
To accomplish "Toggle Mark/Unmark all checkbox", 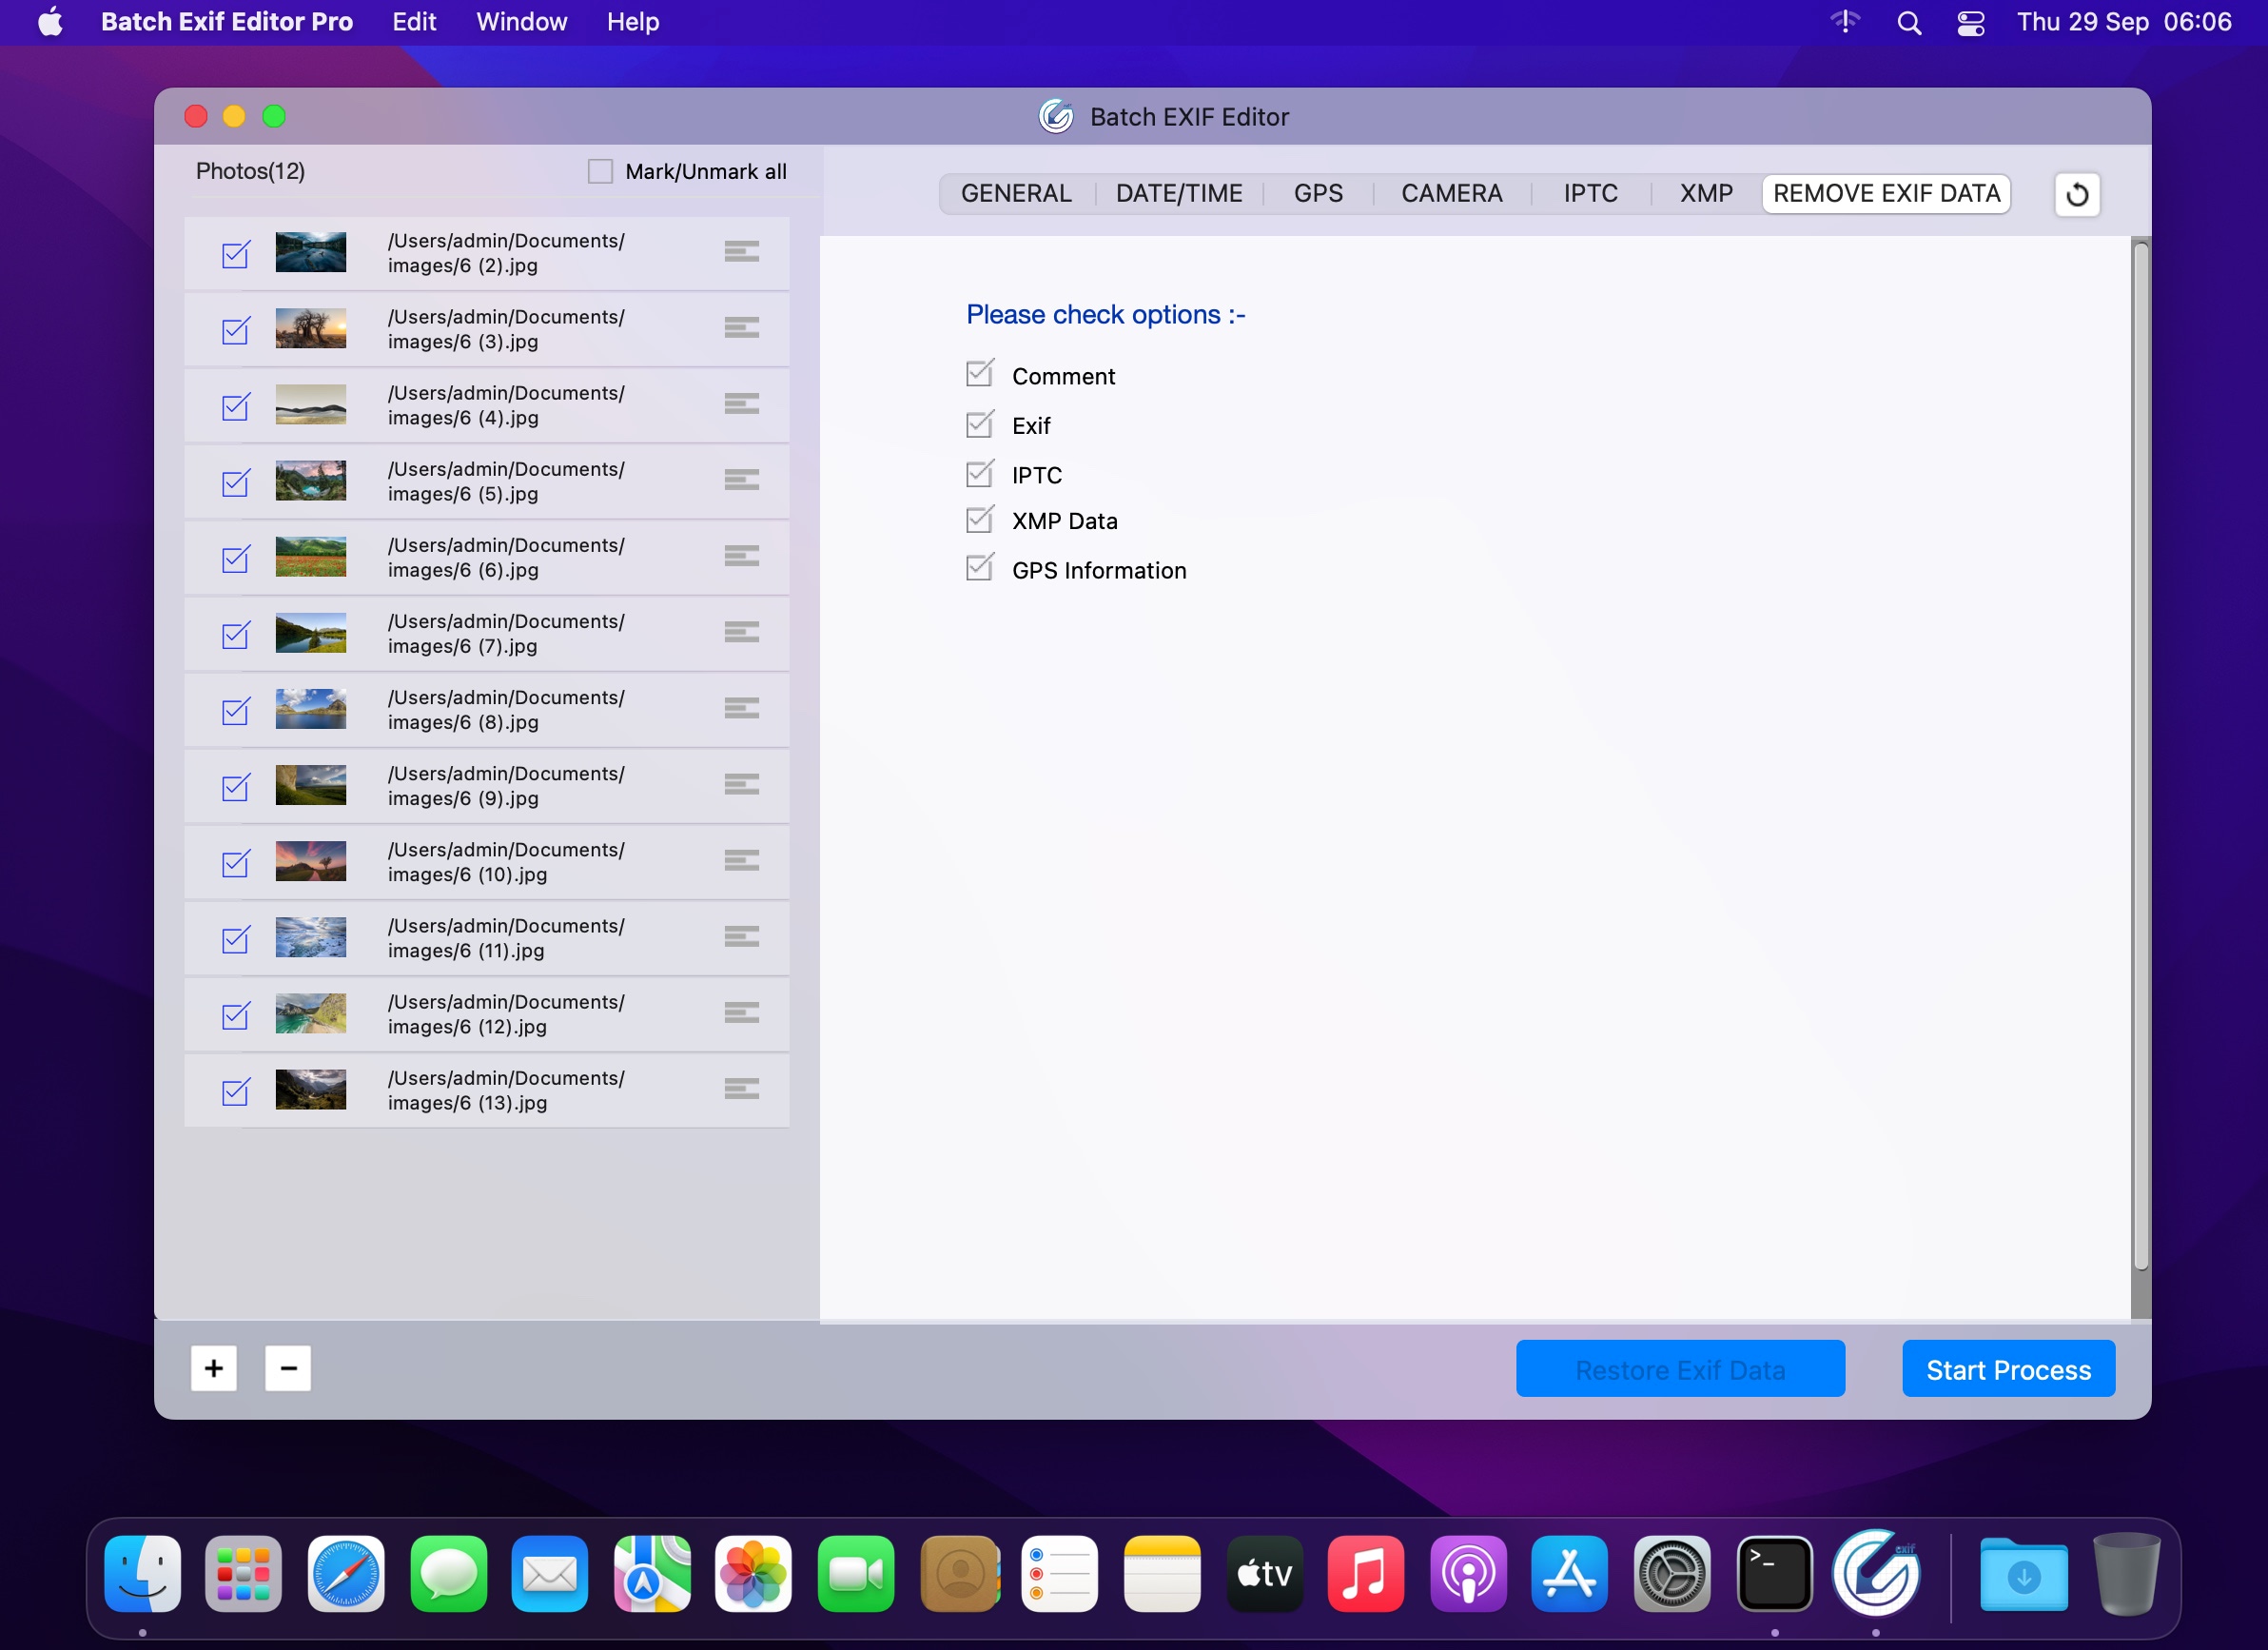I will pos(600,171).
